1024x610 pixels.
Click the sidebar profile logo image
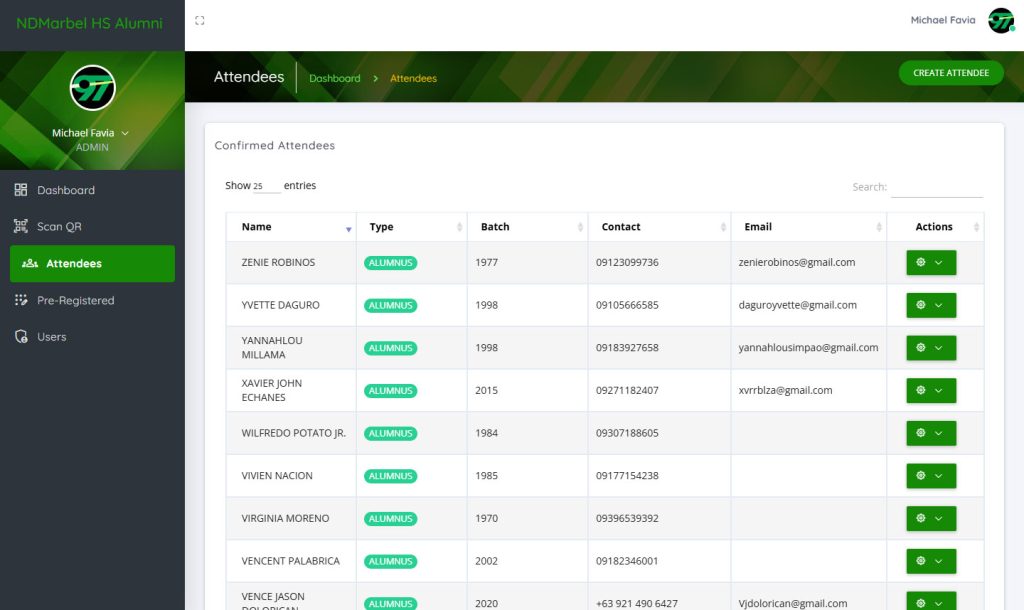(92, 88)
